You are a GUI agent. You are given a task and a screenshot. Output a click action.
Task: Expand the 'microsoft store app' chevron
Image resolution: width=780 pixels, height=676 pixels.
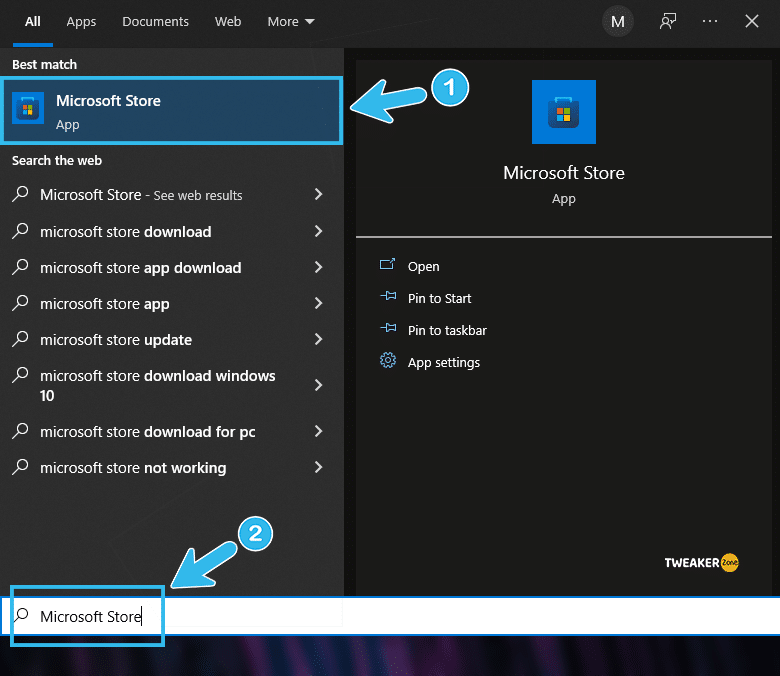coord(319,303)
